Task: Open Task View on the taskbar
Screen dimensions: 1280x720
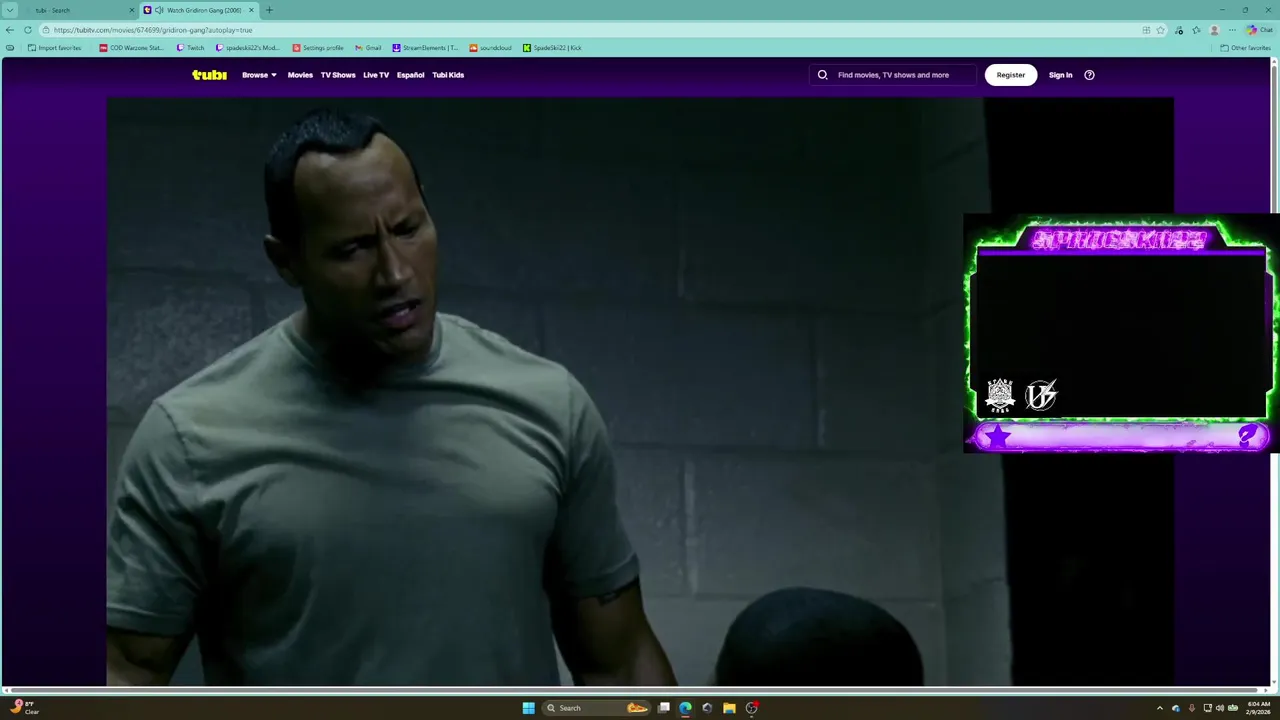Action: tap(663, 708)
